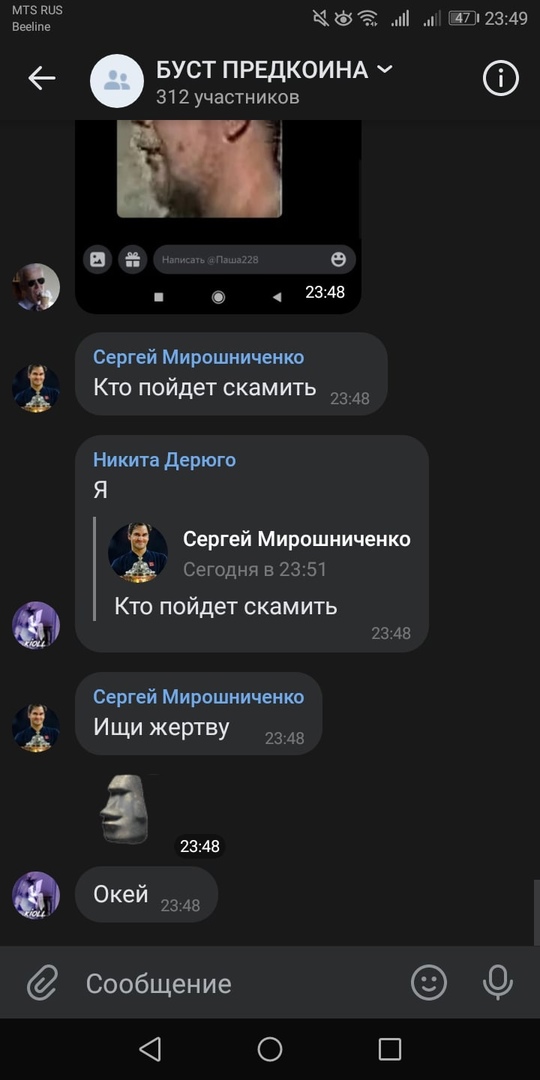Screen dimensions: 540x1080
Task: Tap the back arrow in chat header
Action: 41,79
